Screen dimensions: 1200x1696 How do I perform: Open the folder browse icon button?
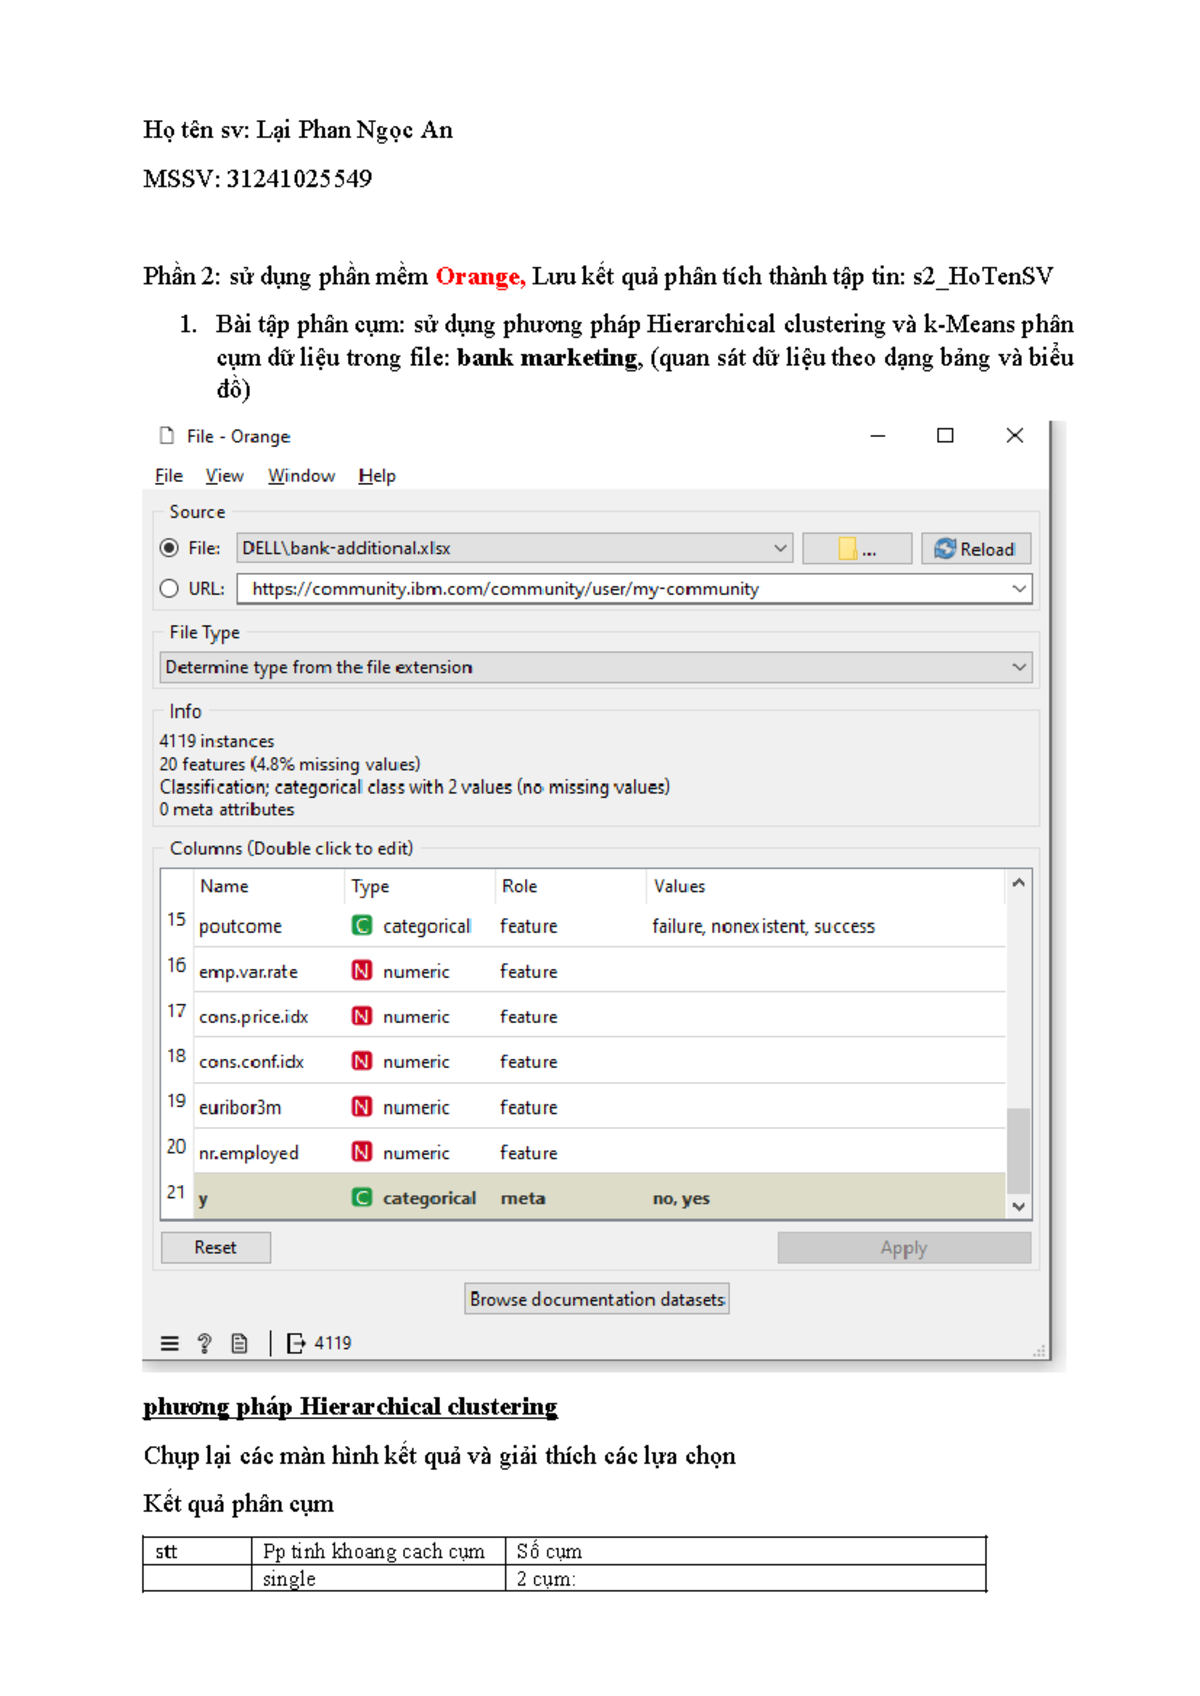pos(857,549)
